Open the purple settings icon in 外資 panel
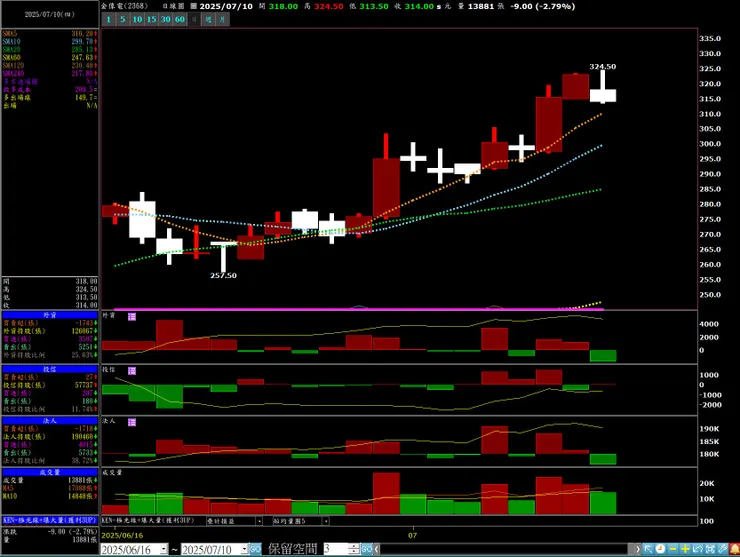 (132, 317)
